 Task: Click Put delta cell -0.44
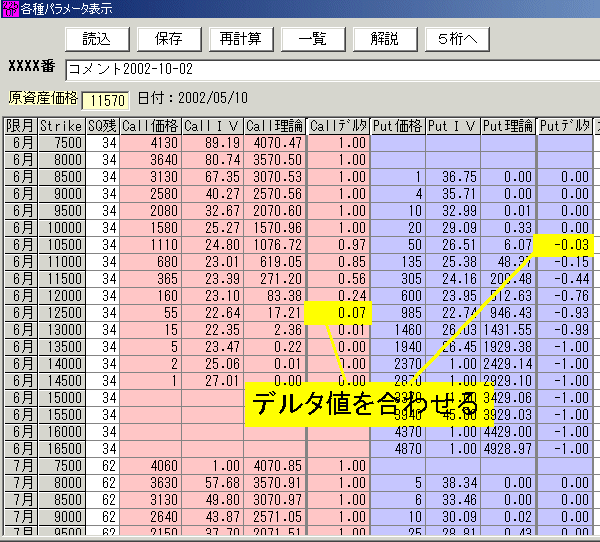565,279
